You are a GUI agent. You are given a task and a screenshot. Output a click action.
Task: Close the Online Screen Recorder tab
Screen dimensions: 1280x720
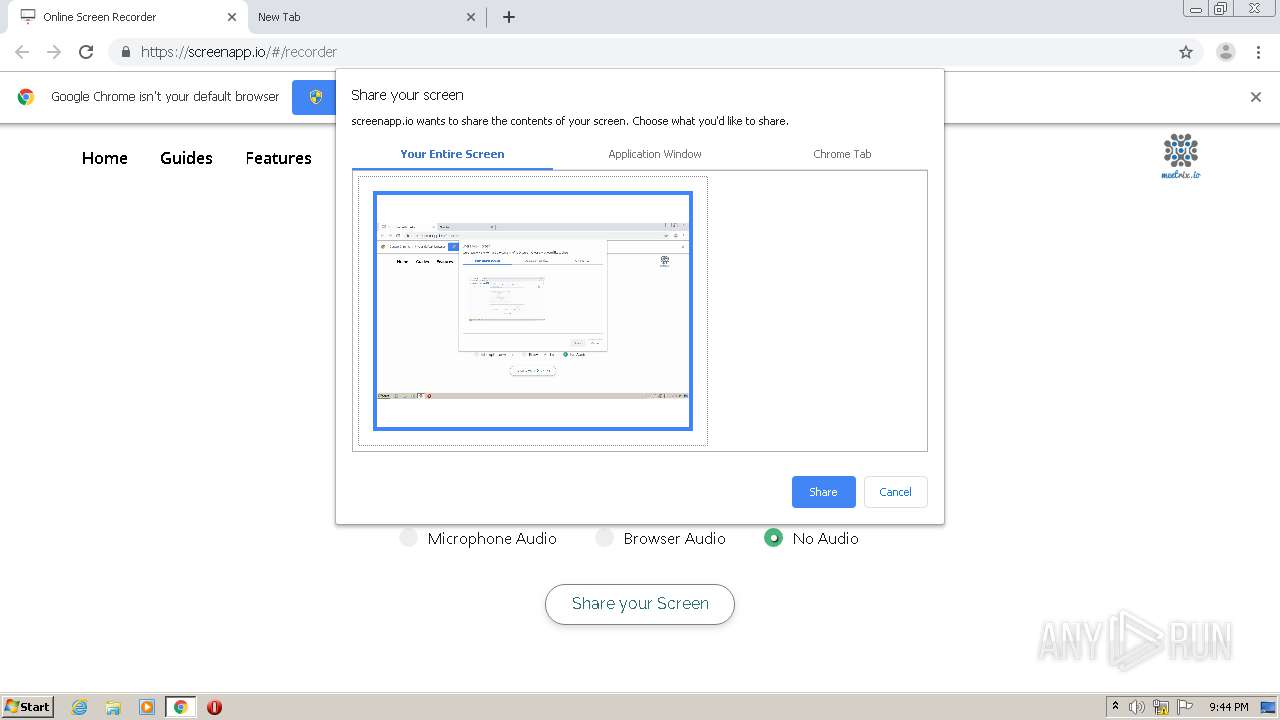click(x=232, y=17)
